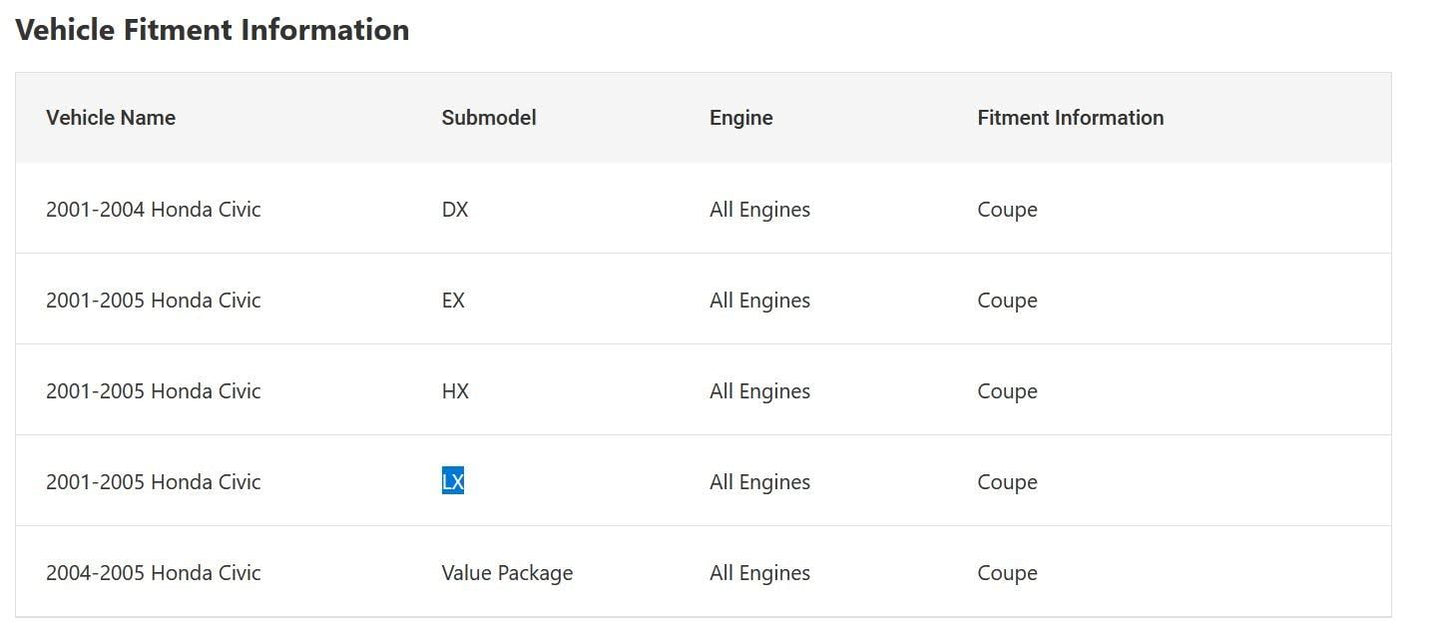
Task: Click the Engine column header
Action: click(741, 118)
